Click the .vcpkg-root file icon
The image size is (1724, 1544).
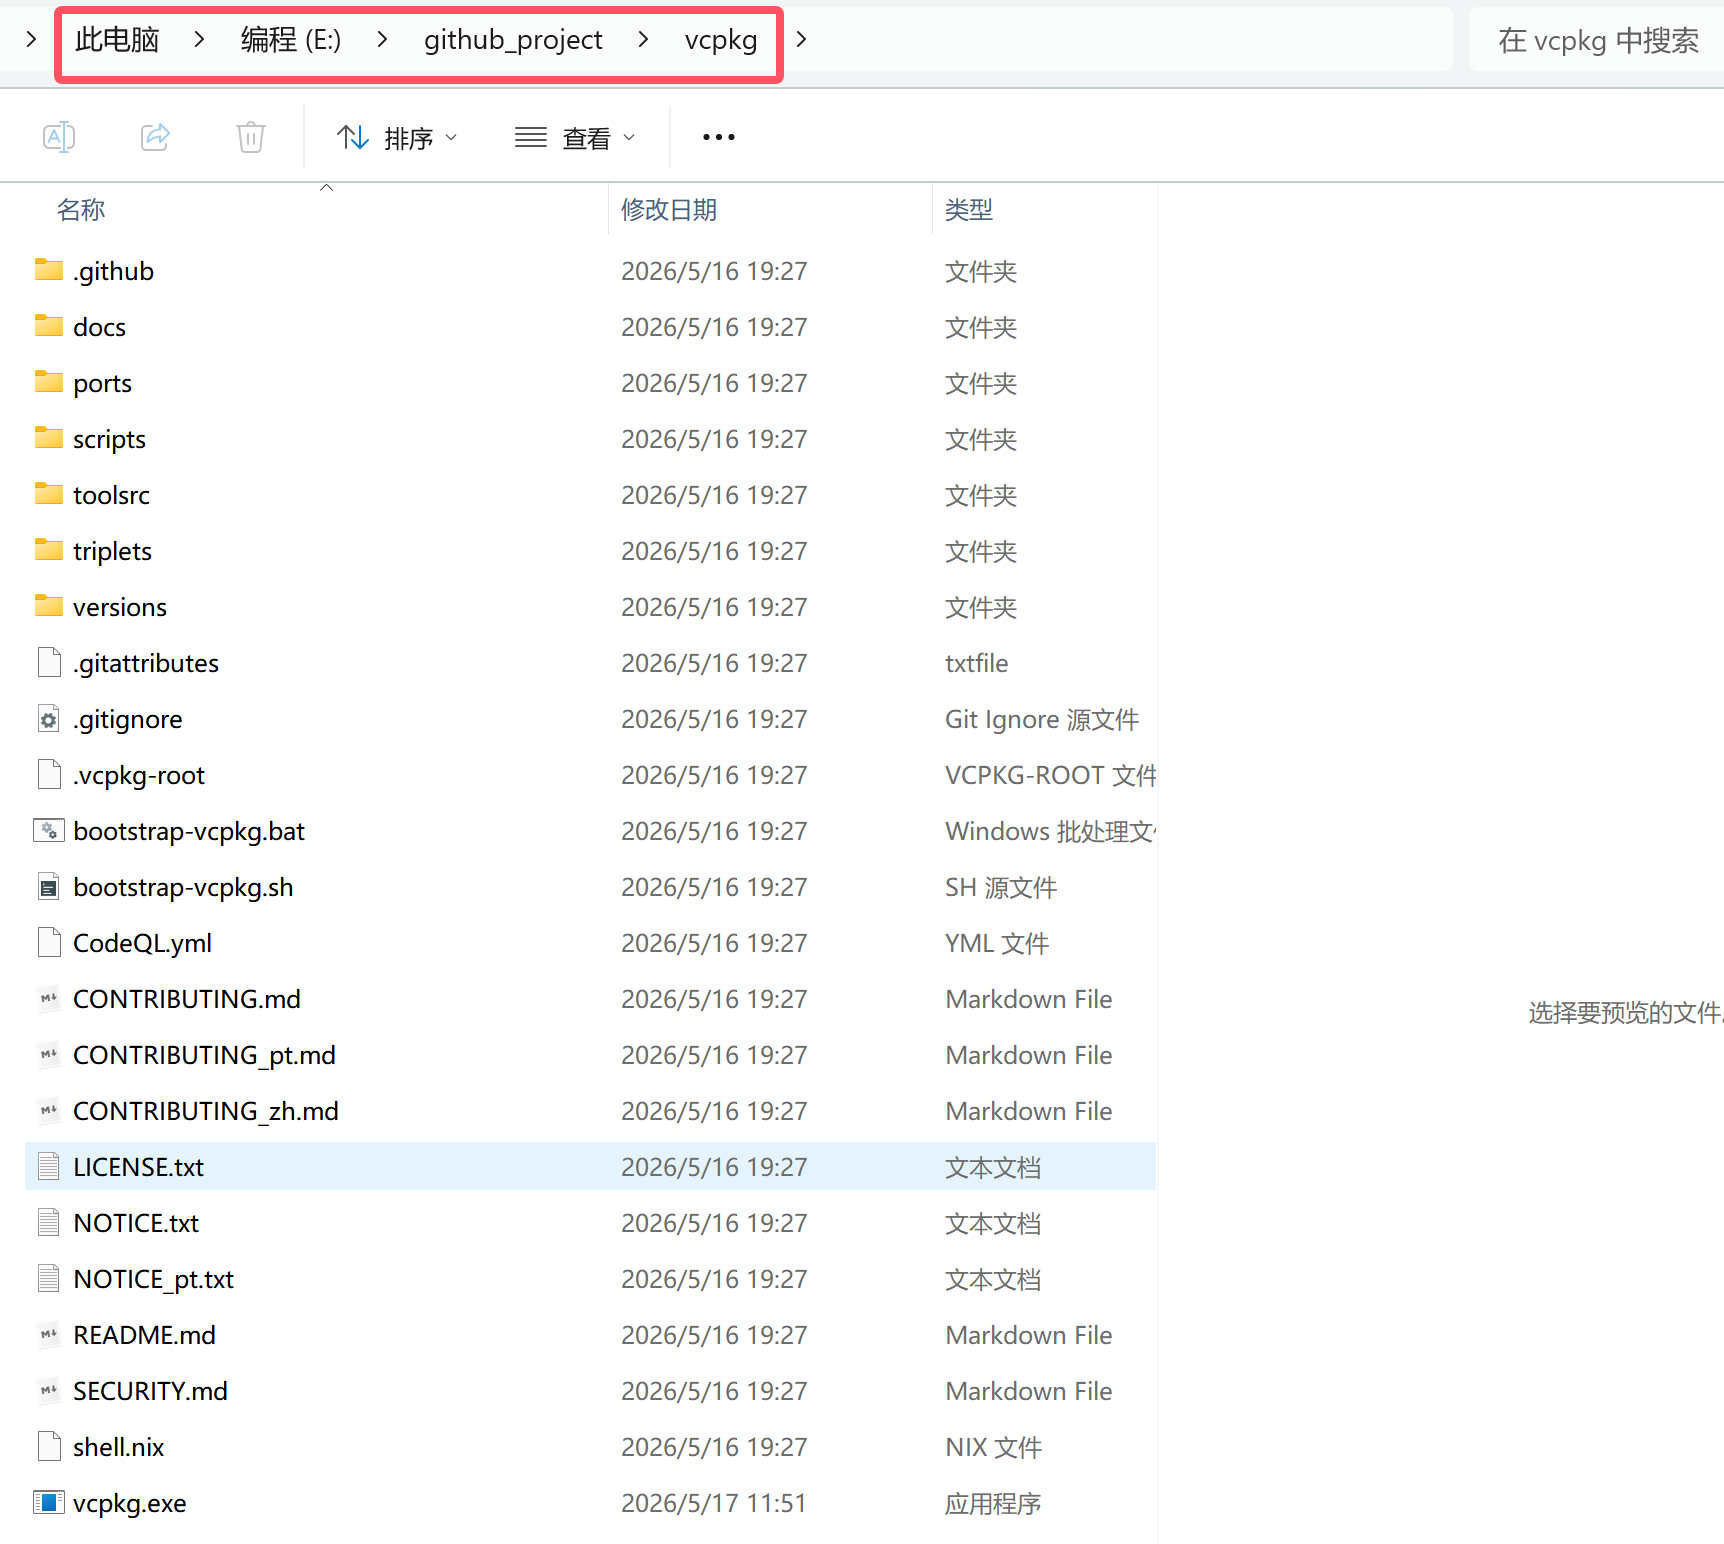tap(49, 774)
